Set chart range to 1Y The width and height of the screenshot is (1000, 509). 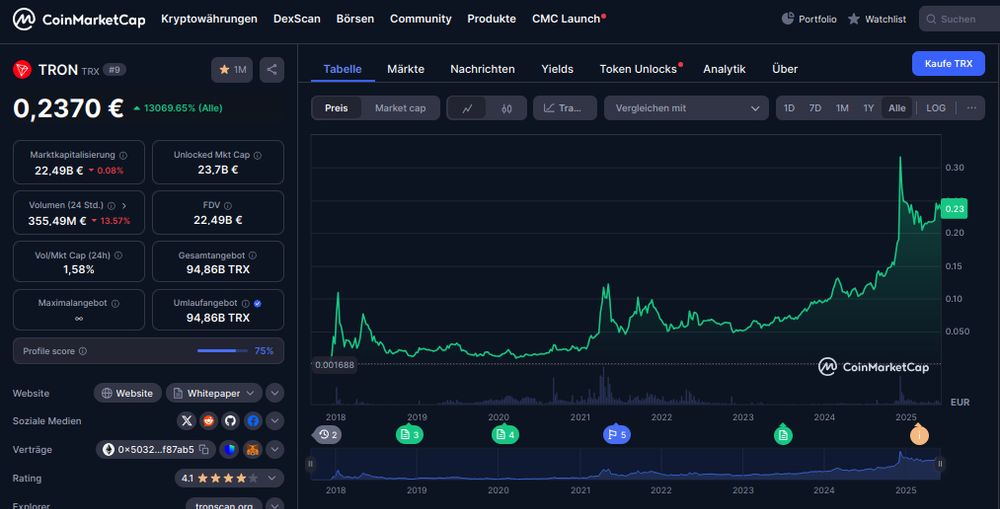(869, 108)
